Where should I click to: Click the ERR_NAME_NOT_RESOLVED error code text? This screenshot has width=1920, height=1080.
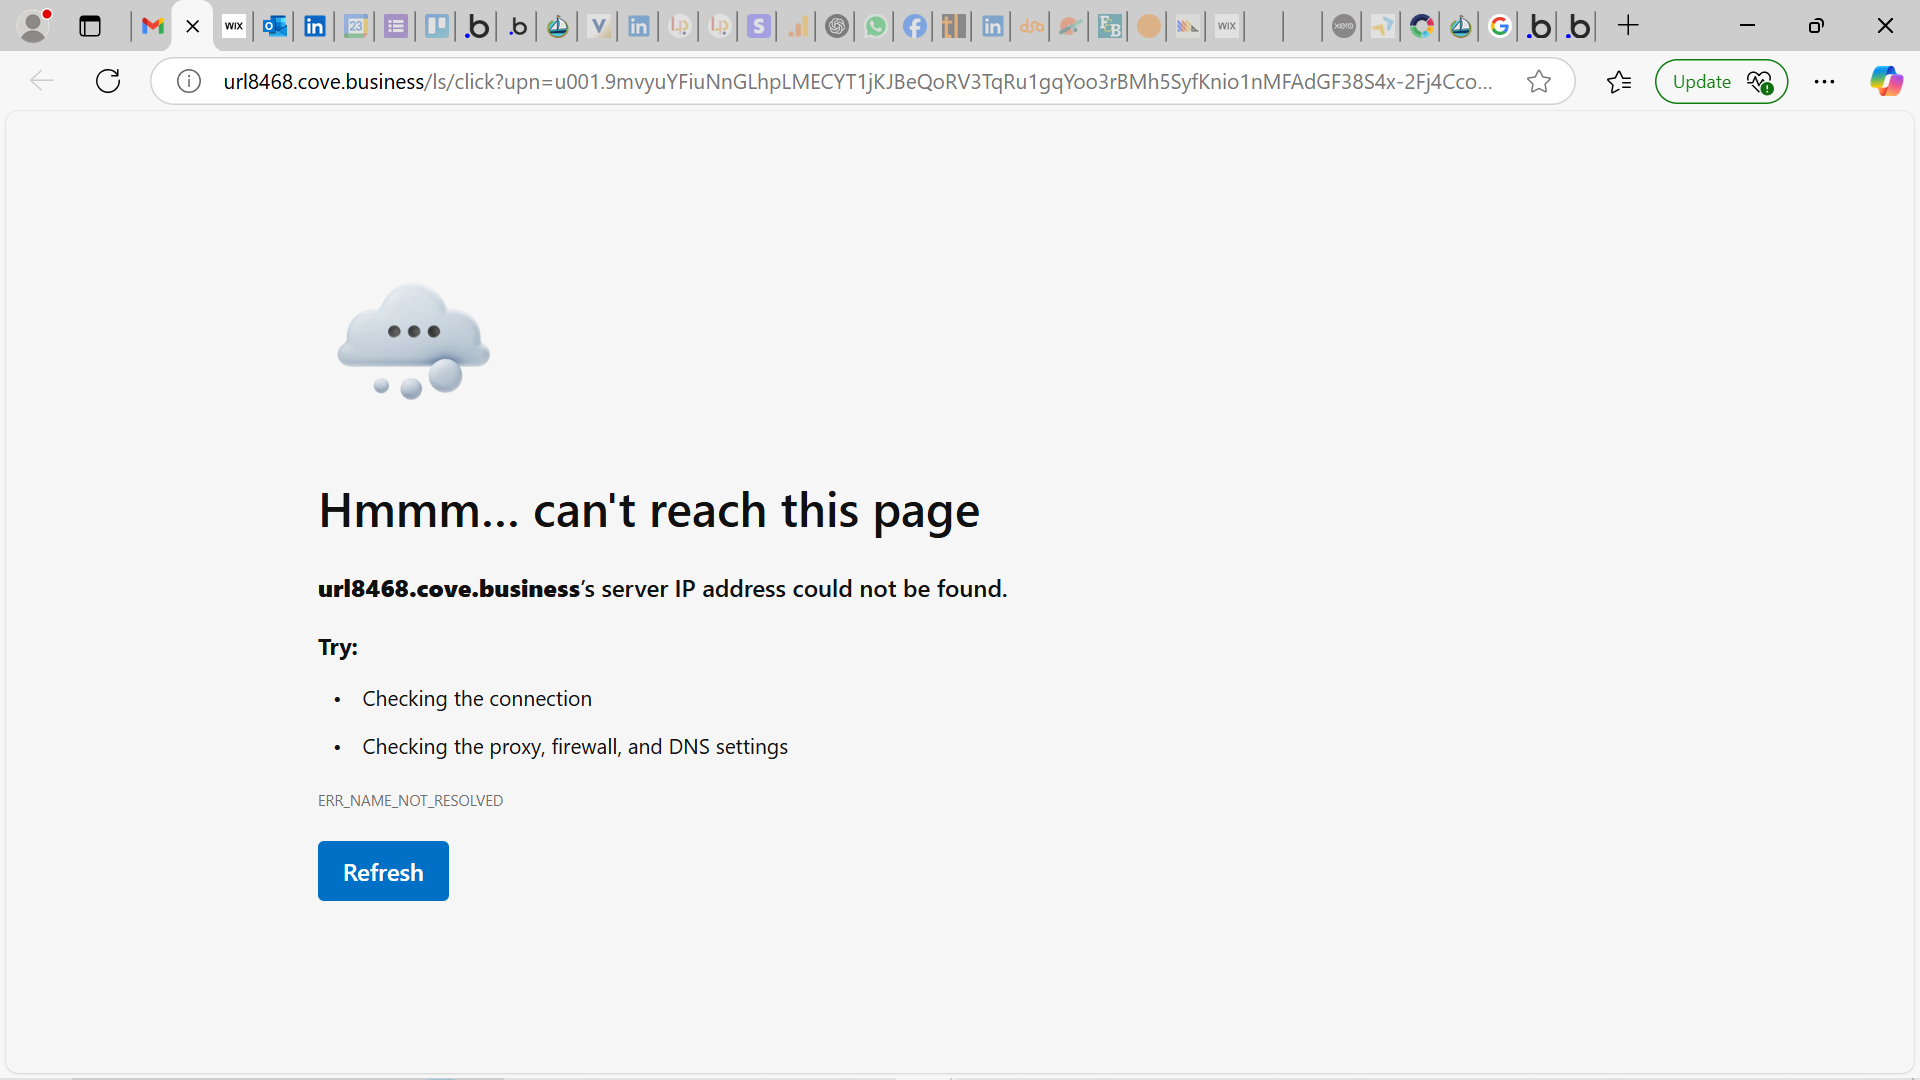[410, 800]
